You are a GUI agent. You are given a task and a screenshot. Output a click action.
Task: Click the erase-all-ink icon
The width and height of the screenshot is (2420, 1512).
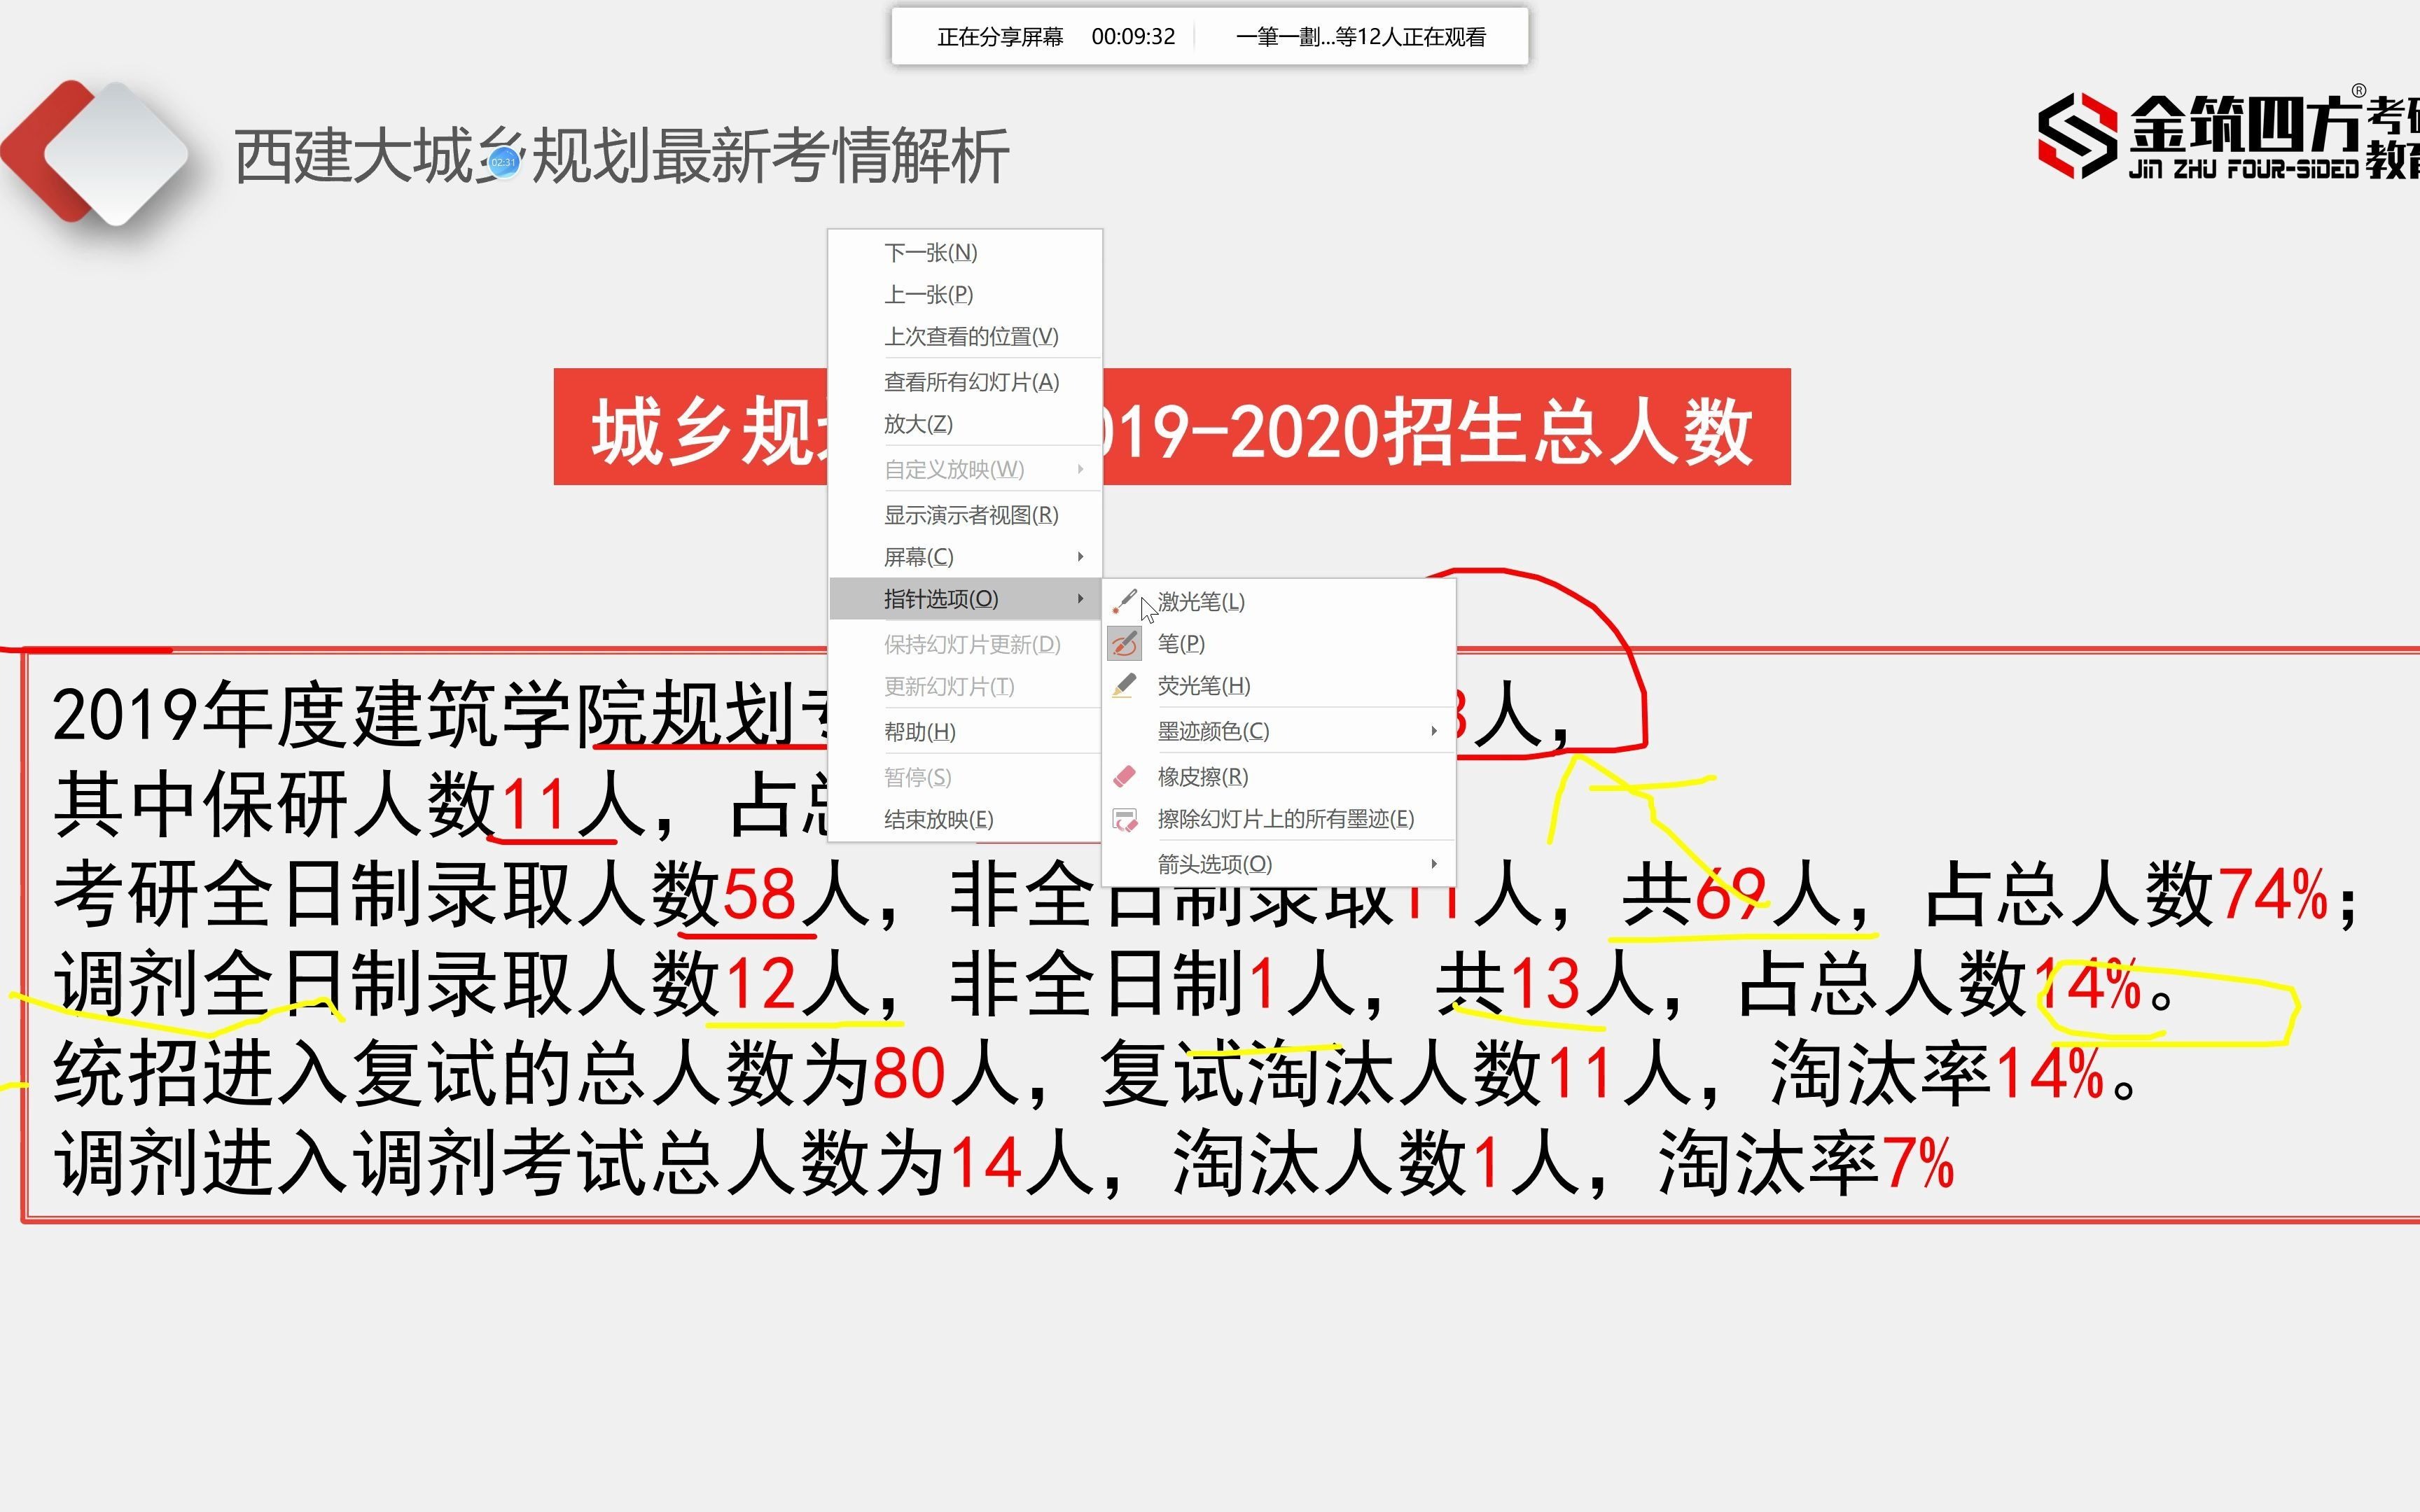tap(1124, 820)
